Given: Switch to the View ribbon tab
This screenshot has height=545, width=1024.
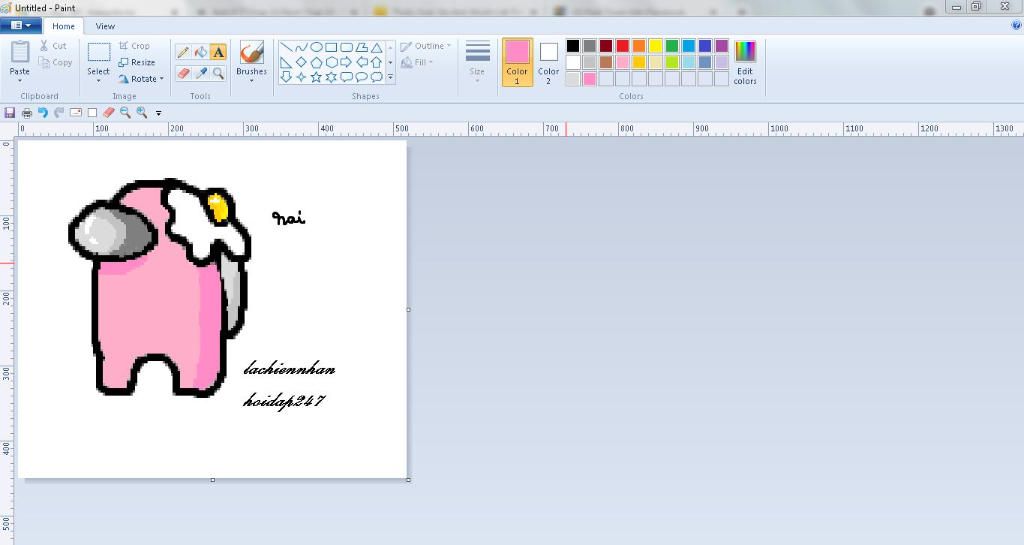Looking at the screenshot, I should [105, 26].
